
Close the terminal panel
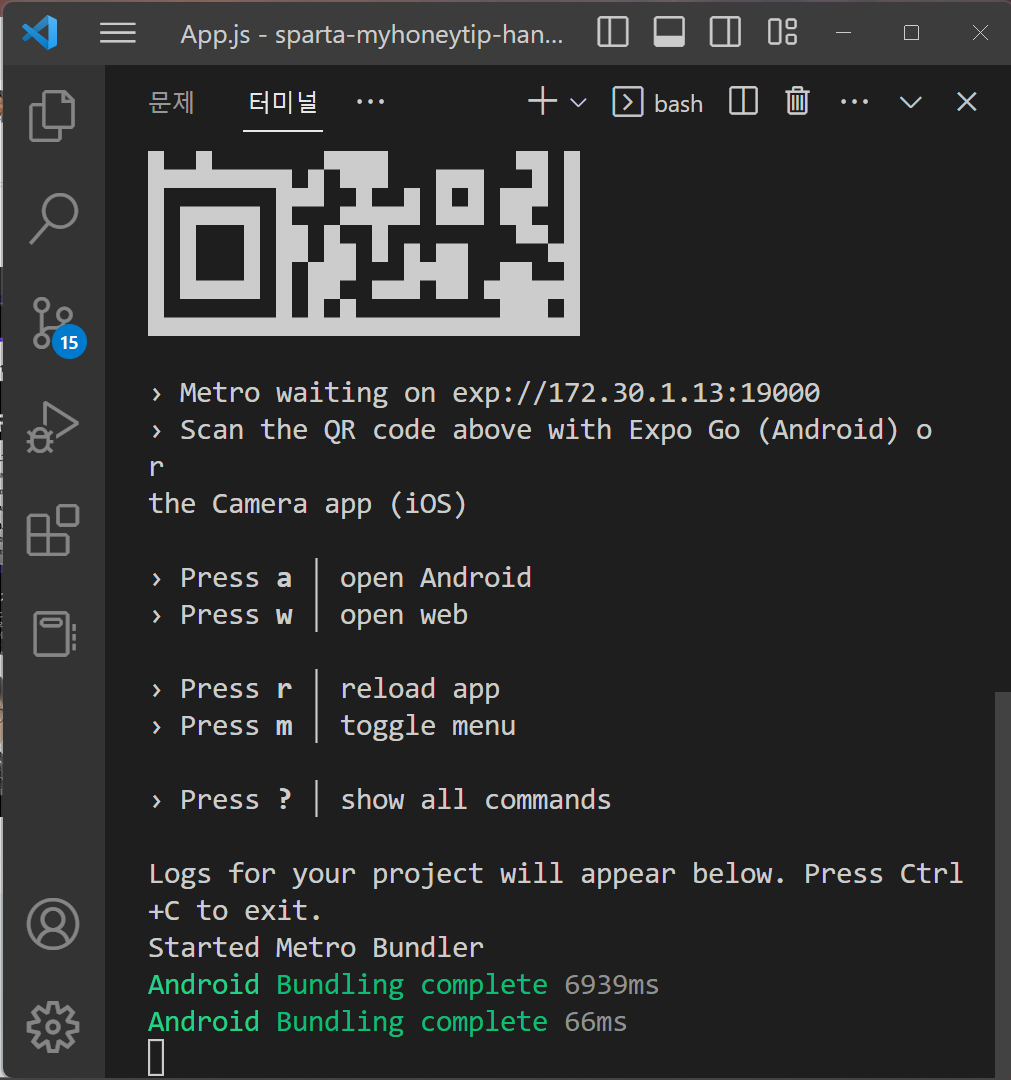pos(967,102)
